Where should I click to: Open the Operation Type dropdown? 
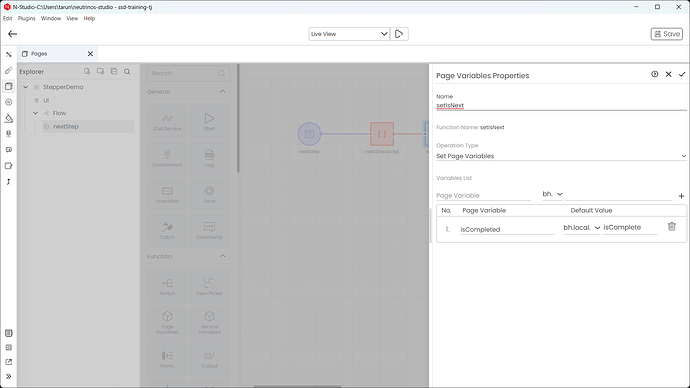(x=561, y=156)
